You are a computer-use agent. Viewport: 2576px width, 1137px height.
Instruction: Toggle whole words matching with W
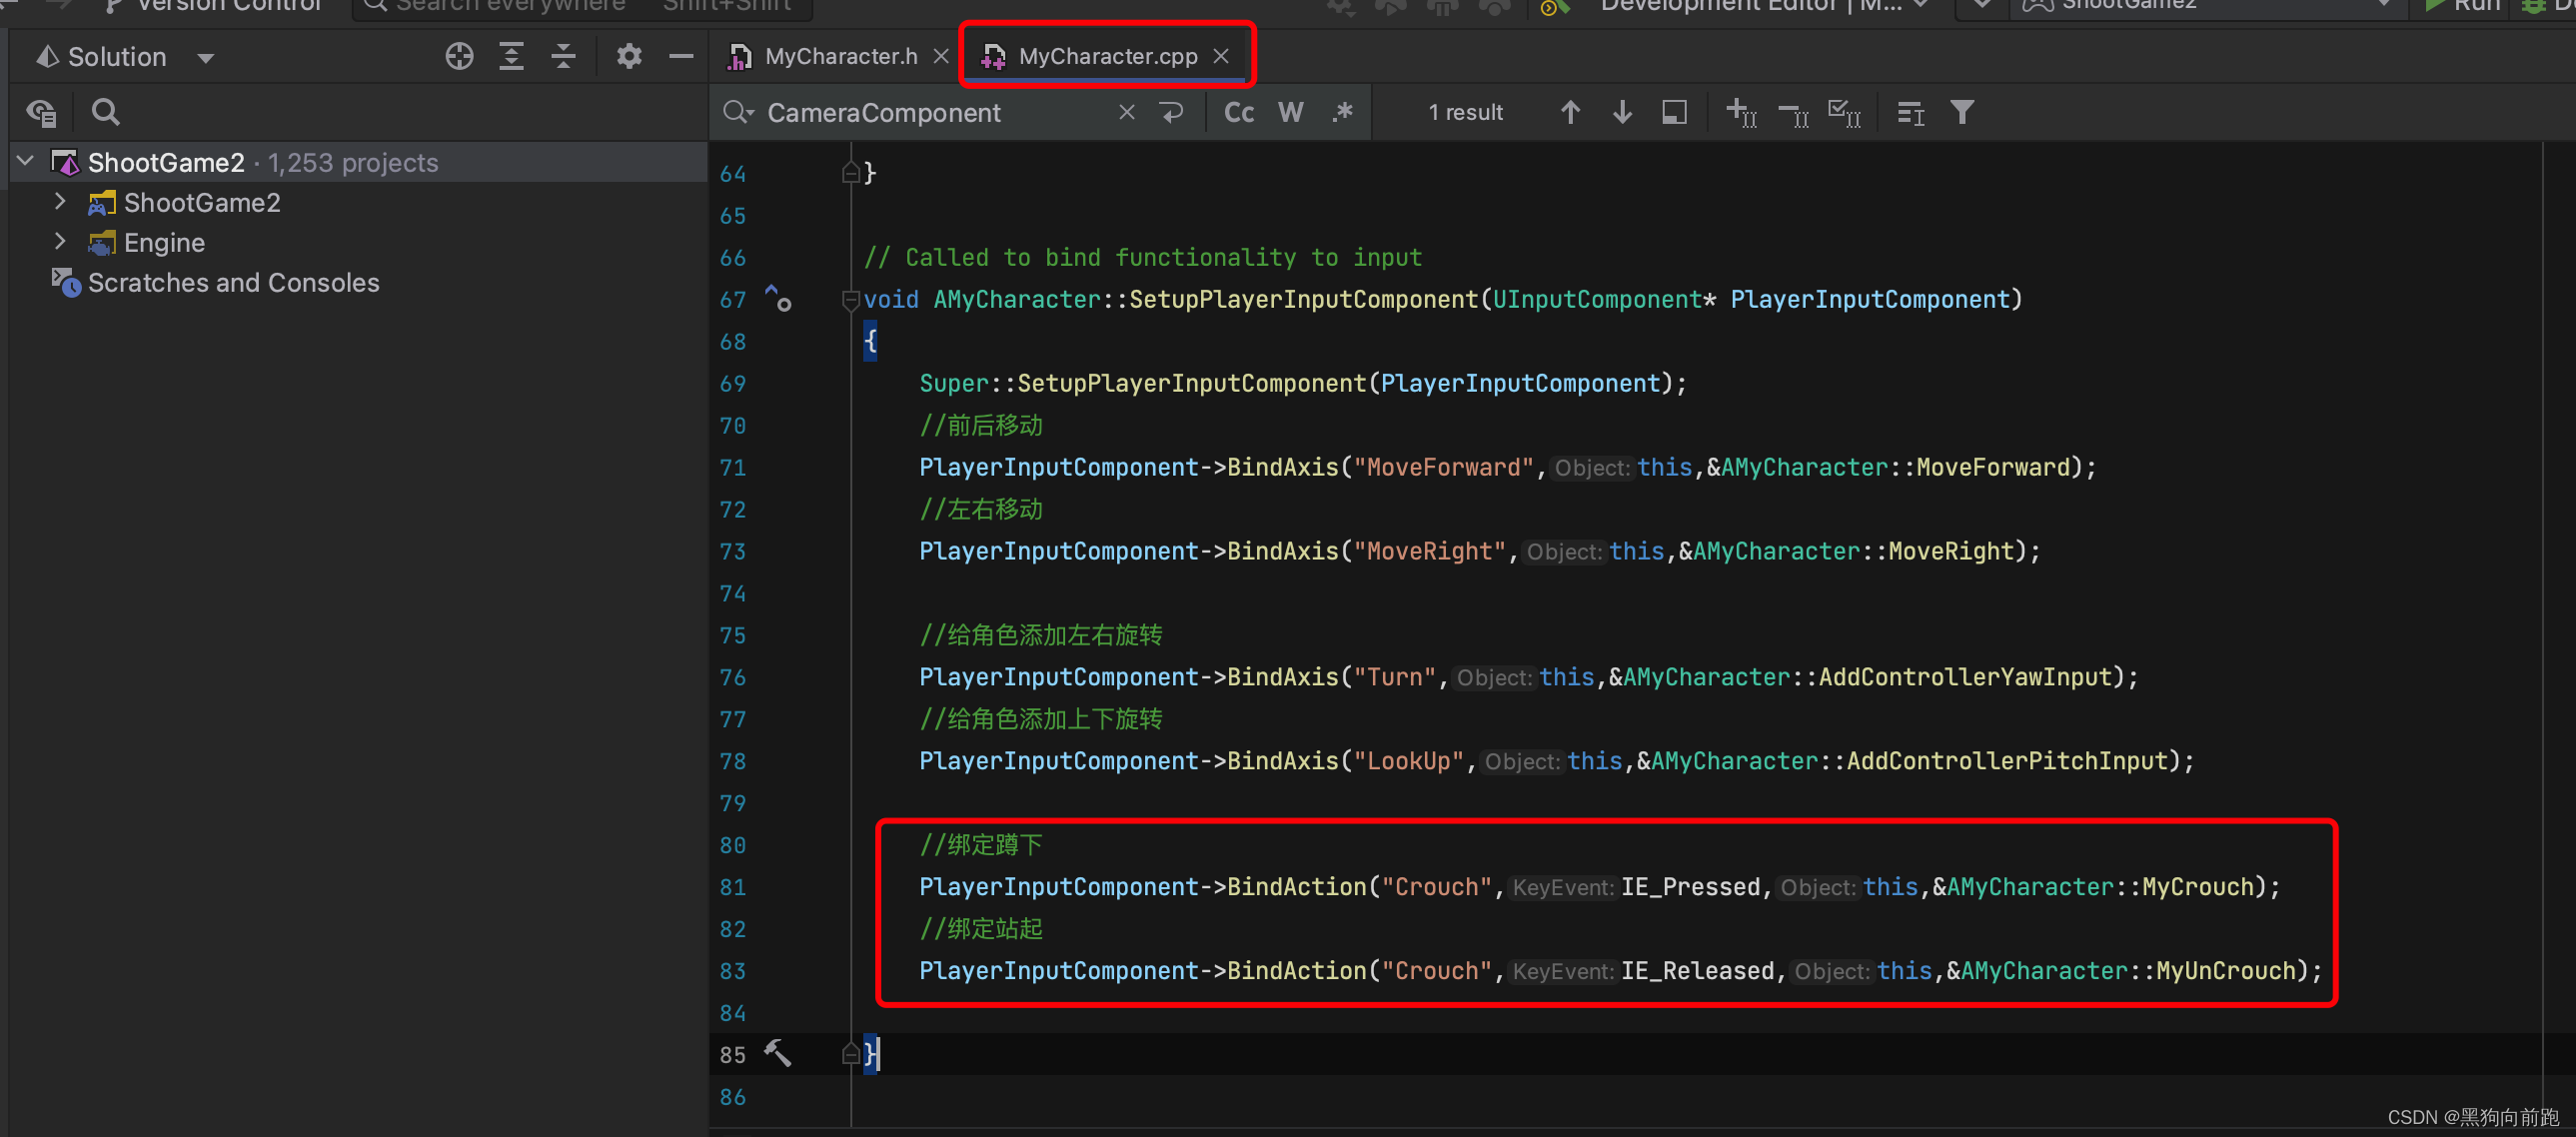tap(1290, 112)
